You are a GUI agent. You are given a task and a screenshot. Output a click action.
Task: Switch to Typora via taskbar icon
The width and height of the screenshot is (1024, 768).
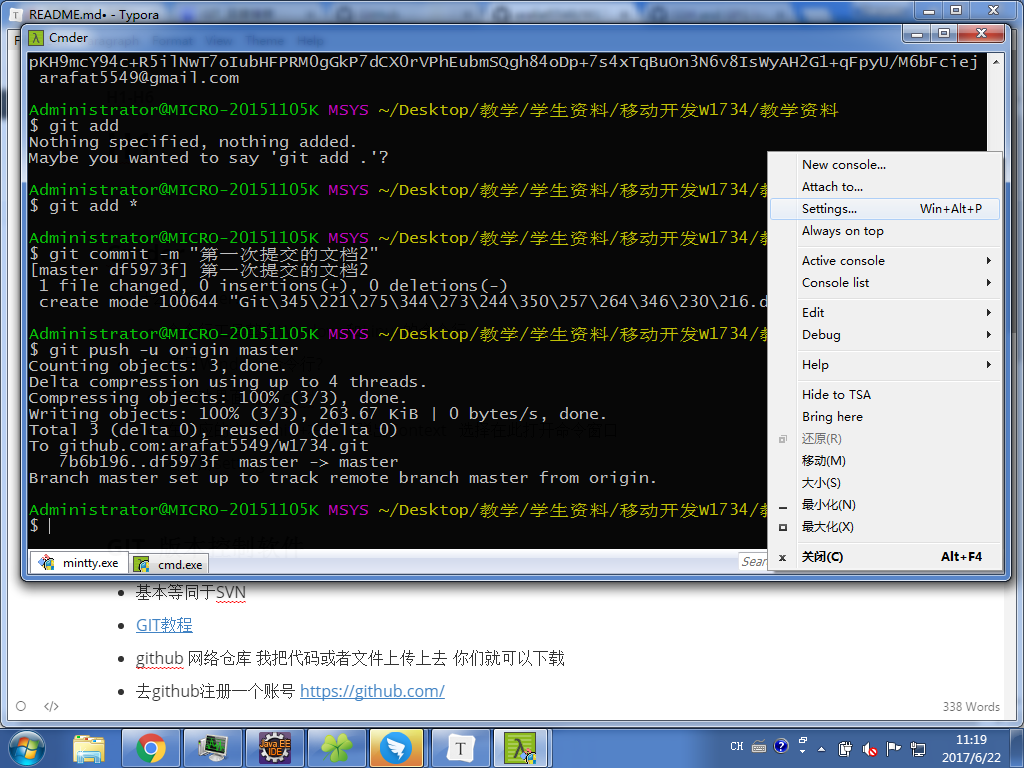tap(460, 748)
